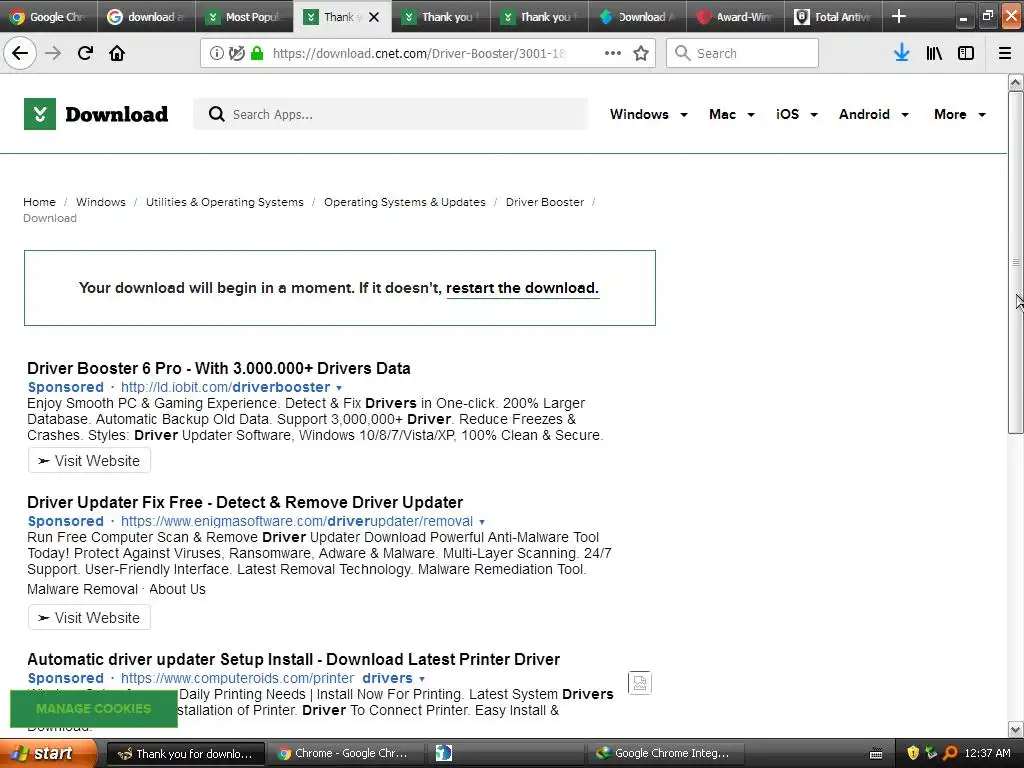Click the vertical scrollbar down arrow

pyautogui.click(x=1015, y=729)
